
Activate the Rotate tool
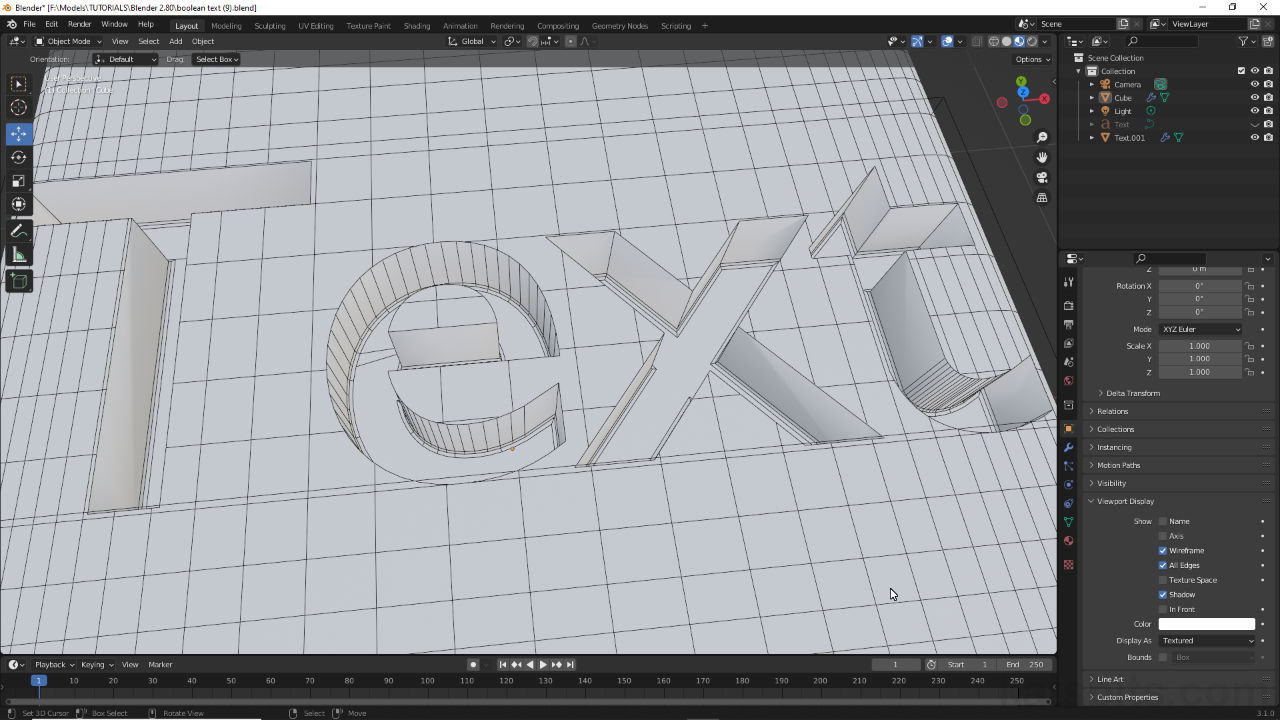[x=18, y=157]
